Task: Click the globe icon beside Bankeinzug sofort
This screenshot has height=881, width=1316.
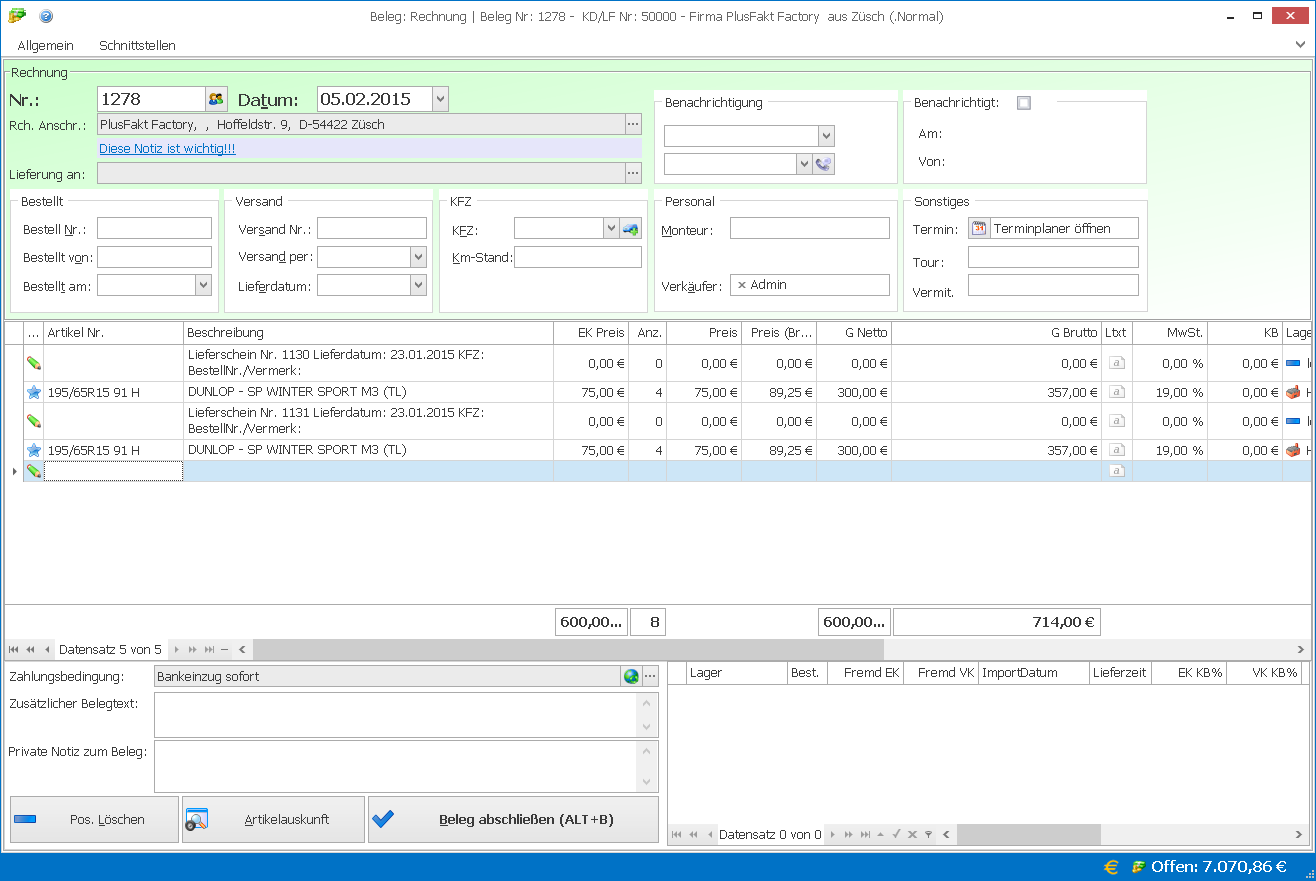Action: [x=631, y=677]
